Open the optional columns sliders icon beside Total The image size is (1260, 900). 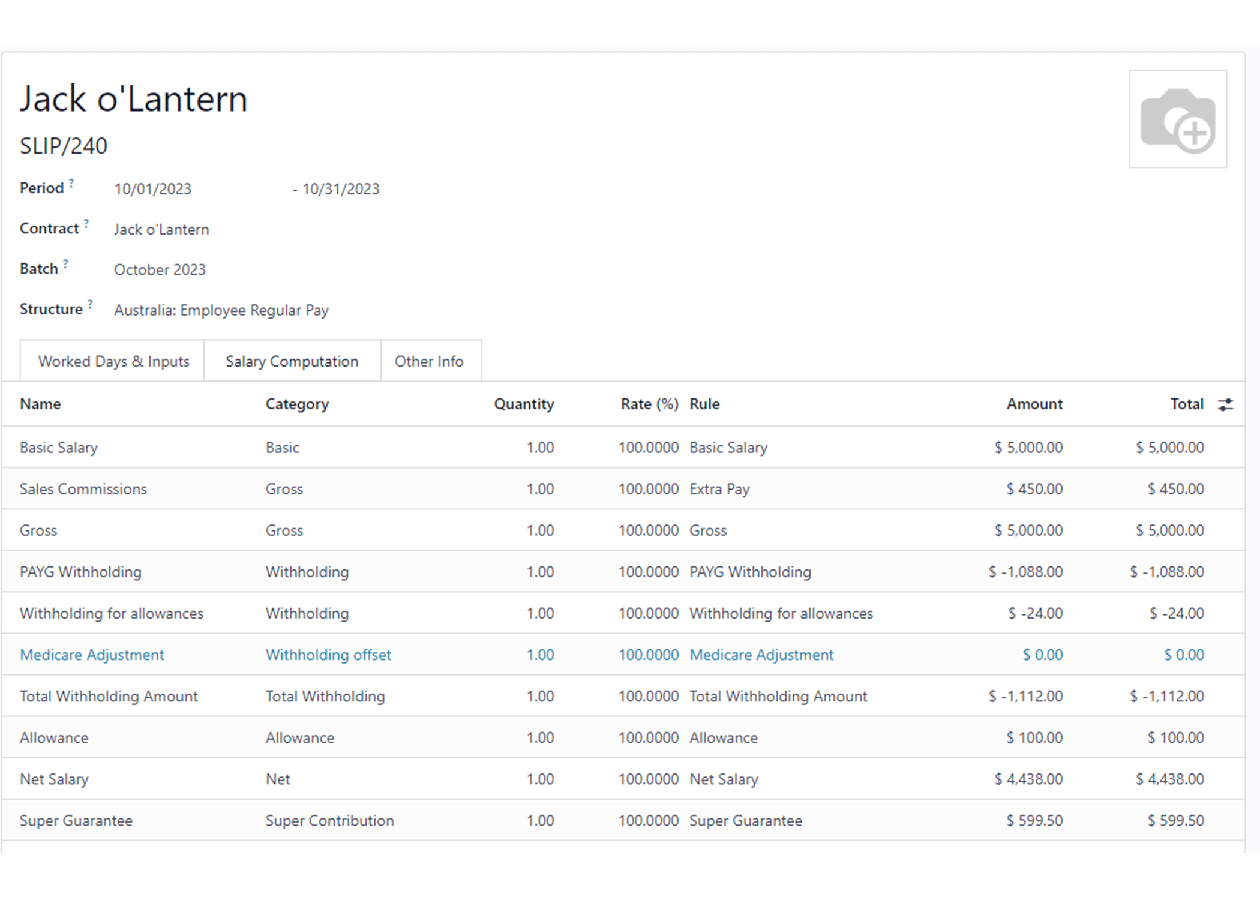click(x=1226, y=404)
